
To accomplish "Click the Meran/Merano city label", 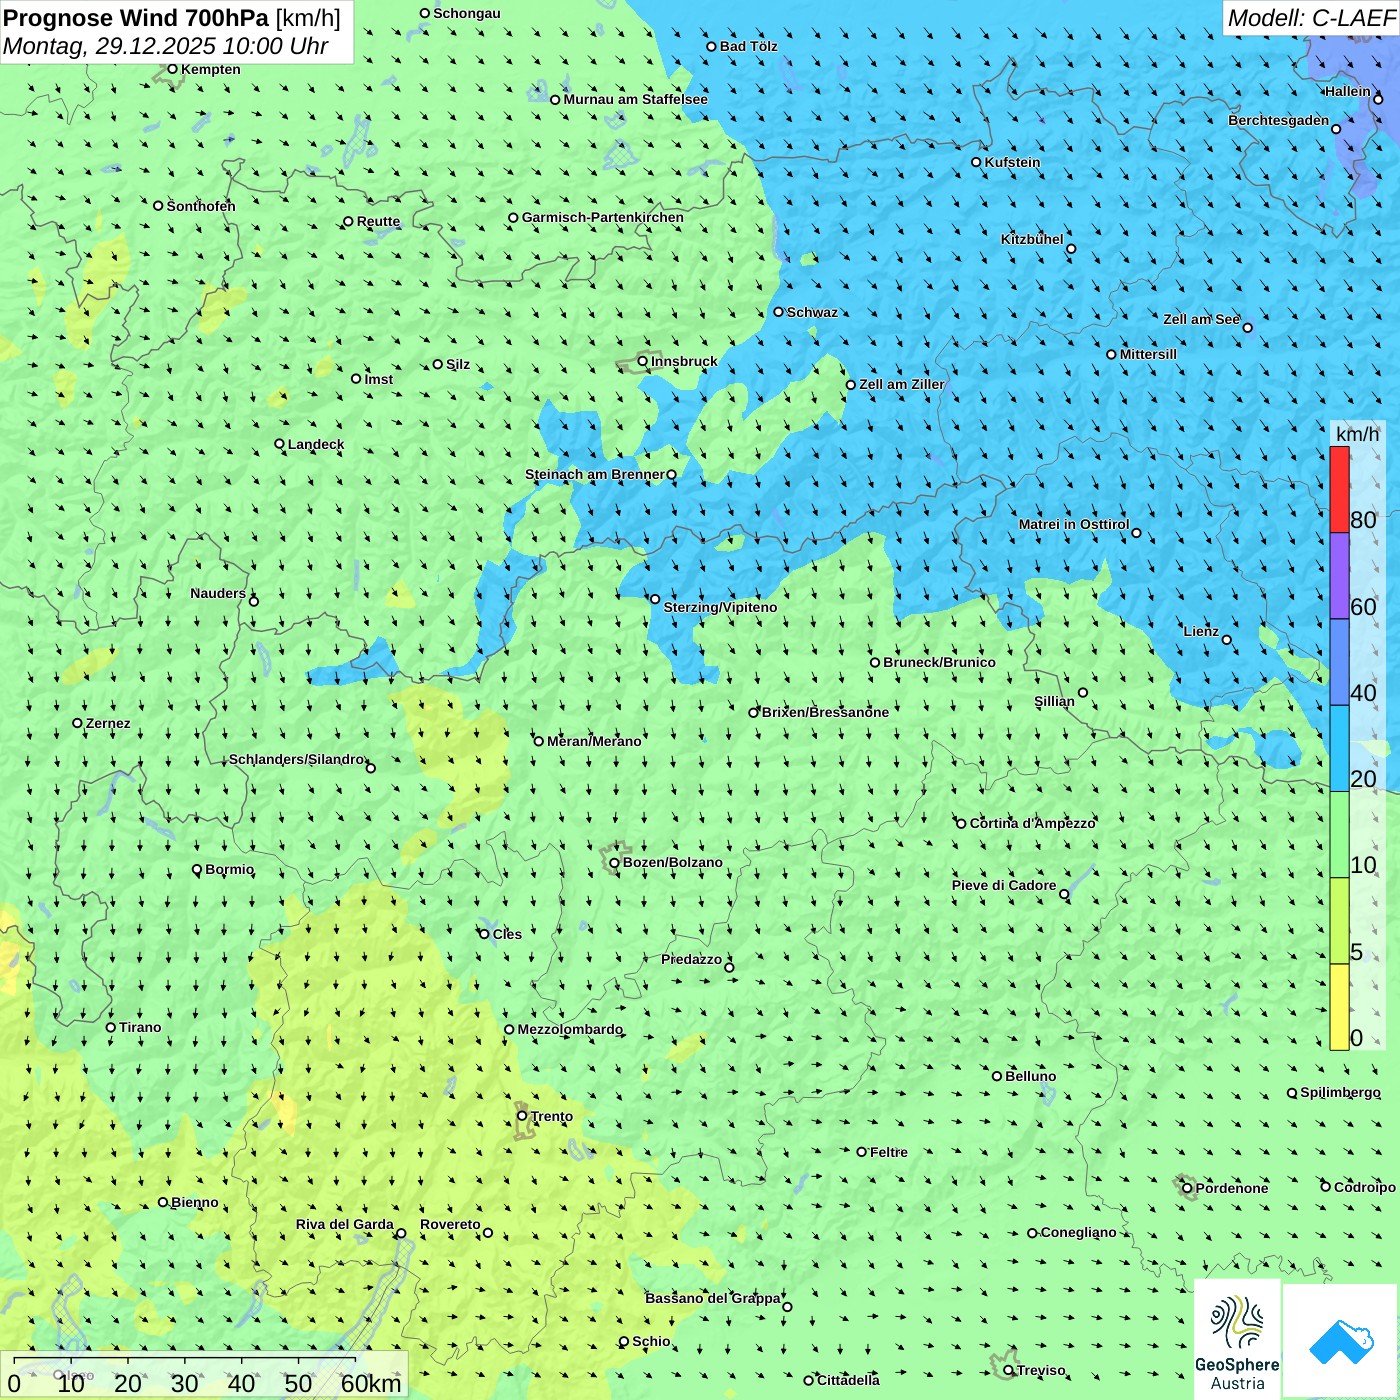I will click(x=594, y=741).
